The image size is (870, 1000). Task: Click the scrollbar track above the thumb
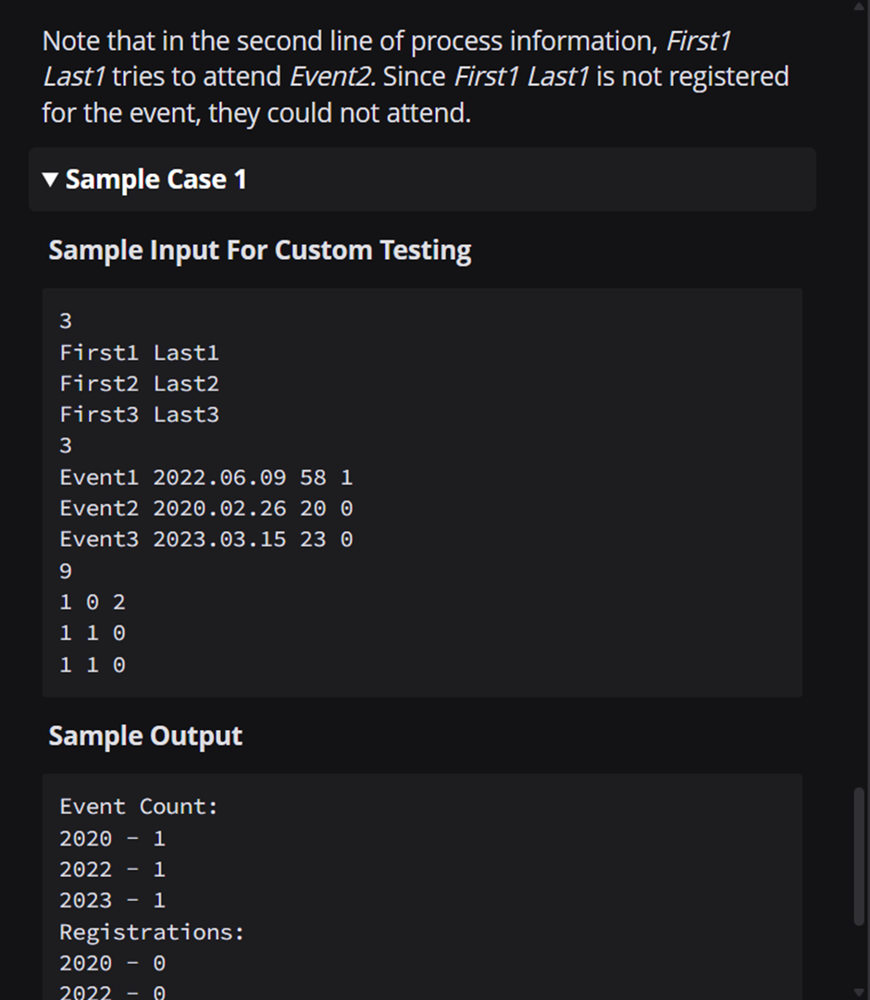pyautogui.click(x=859, y=395)
